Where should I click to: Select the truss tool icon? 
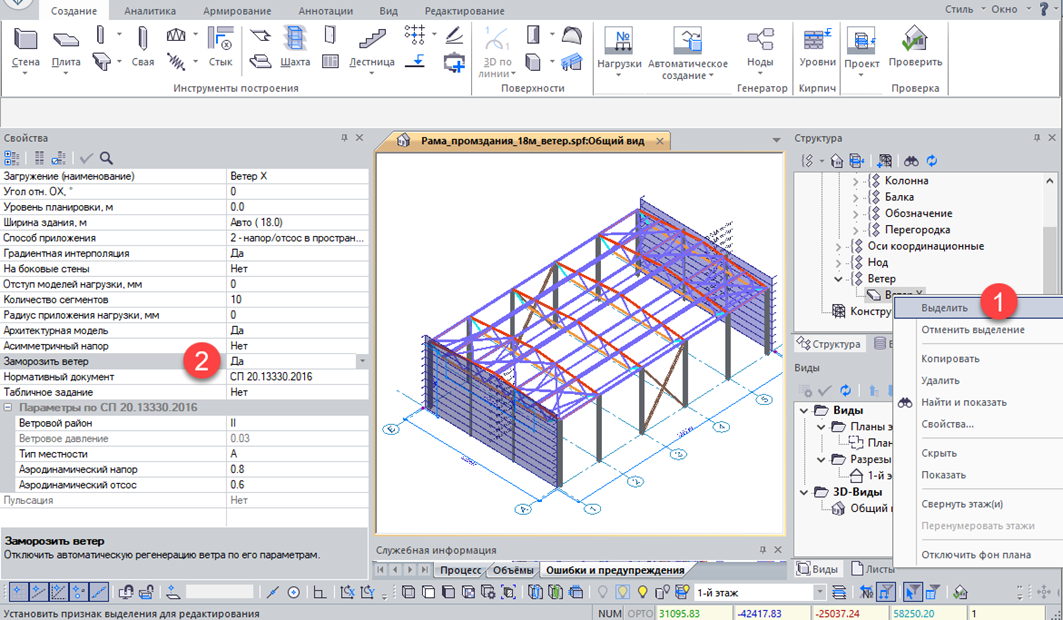pos(176,35)
